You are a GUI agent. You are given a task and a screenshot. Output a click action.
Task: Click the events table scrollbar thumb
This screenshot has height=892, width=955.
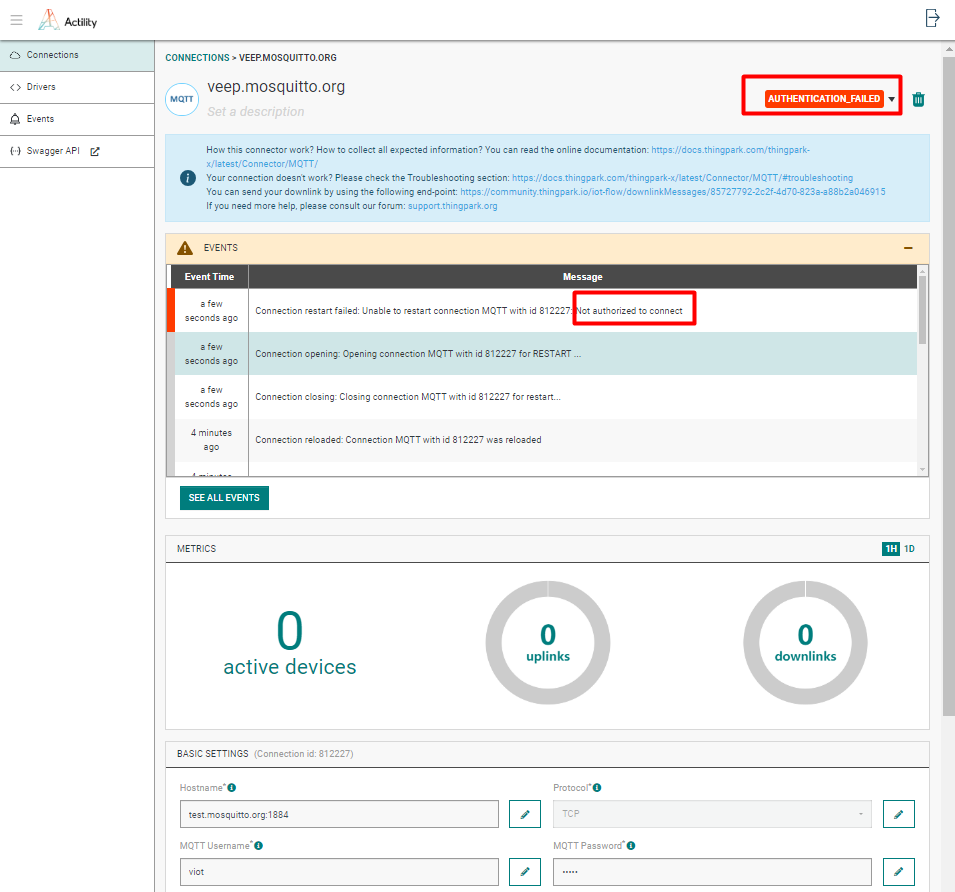pyautogui.click(x=922, y=310)
